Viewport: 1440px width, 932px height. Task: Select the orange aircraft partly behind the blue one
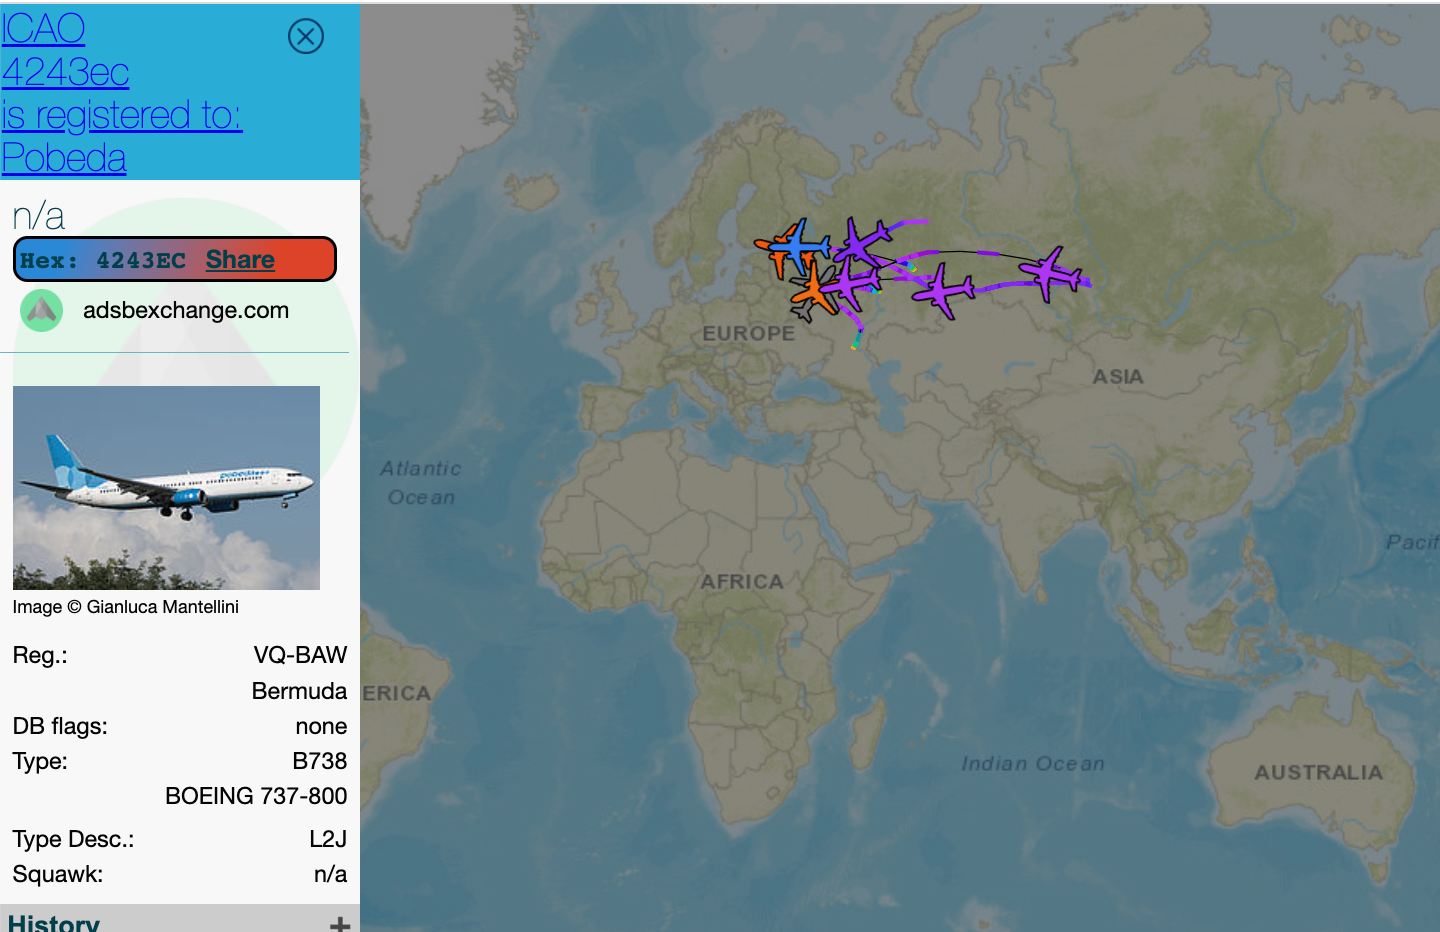coord(778,262)
